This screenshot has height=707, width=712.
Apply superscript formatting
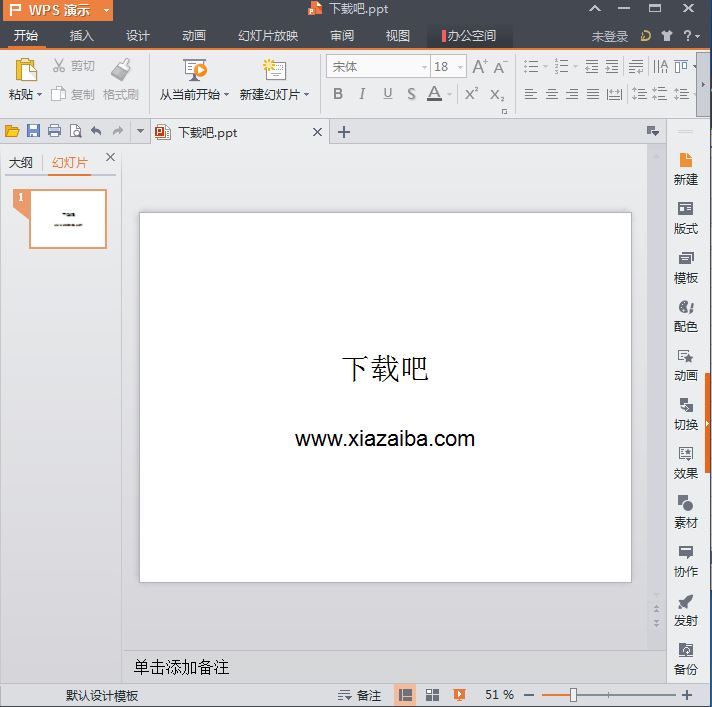click(x=471, y=94)
